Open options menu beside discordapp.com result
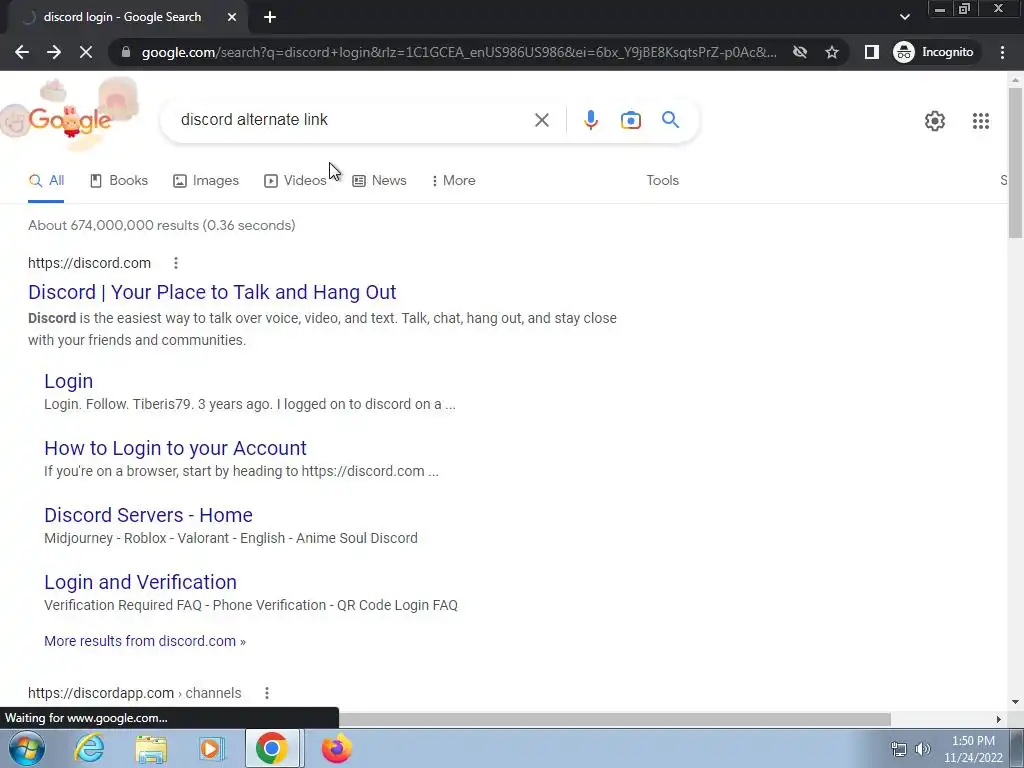Image resolution: width=1024 pixels, height=768 pixels. (x=266, y=693)
